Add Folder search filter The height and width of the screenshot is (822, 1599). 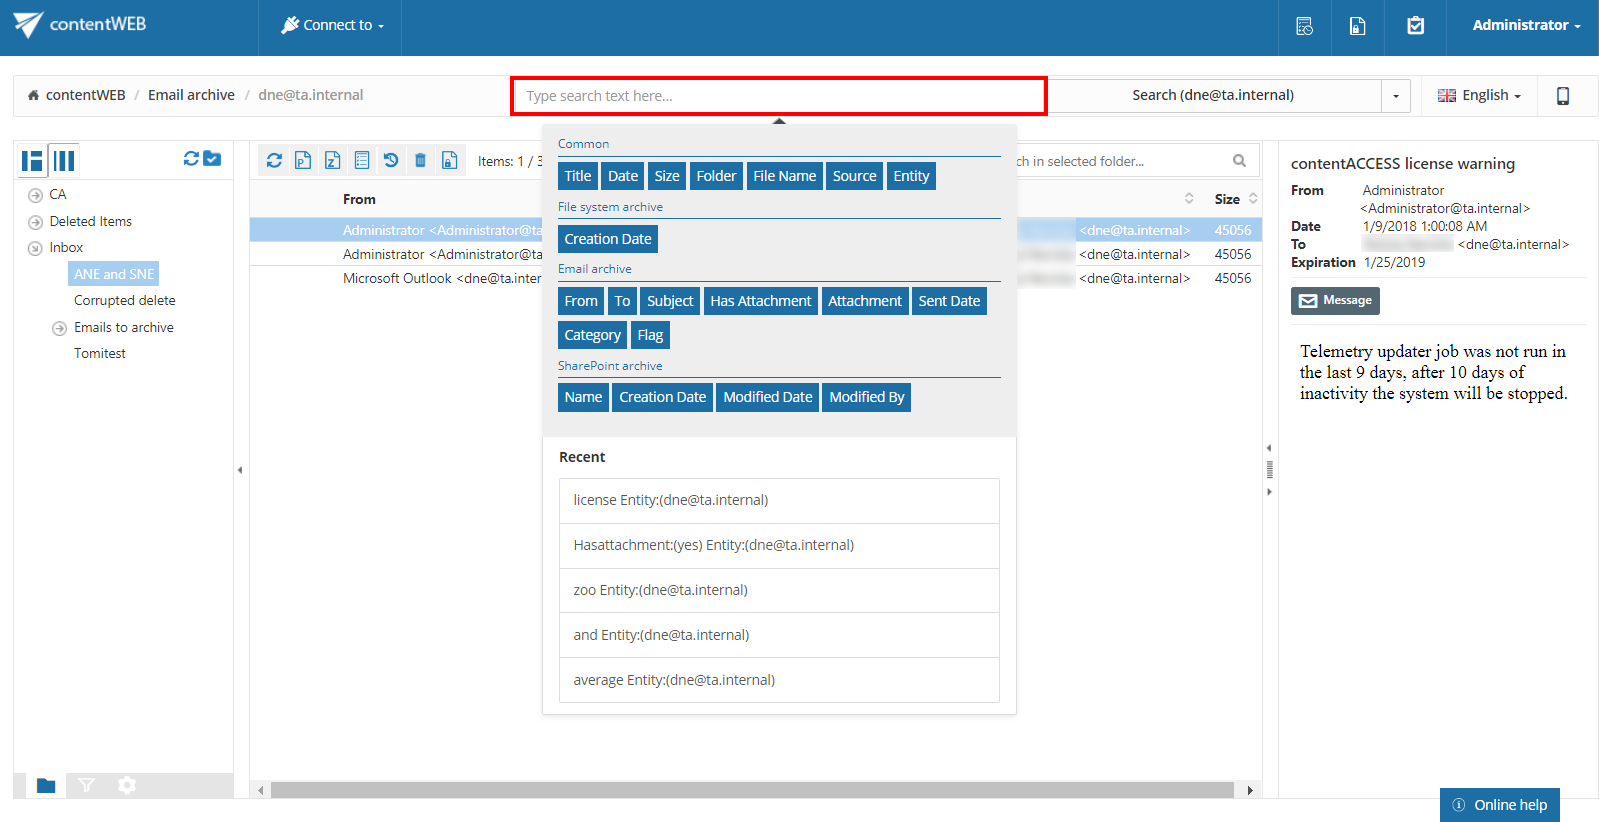(x=716, y=176)
